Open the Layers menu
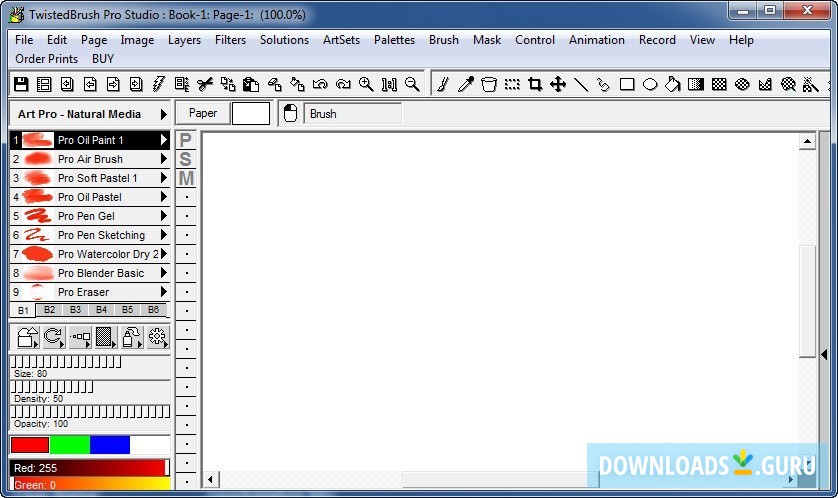838x498 pixels. click(184, 40)
